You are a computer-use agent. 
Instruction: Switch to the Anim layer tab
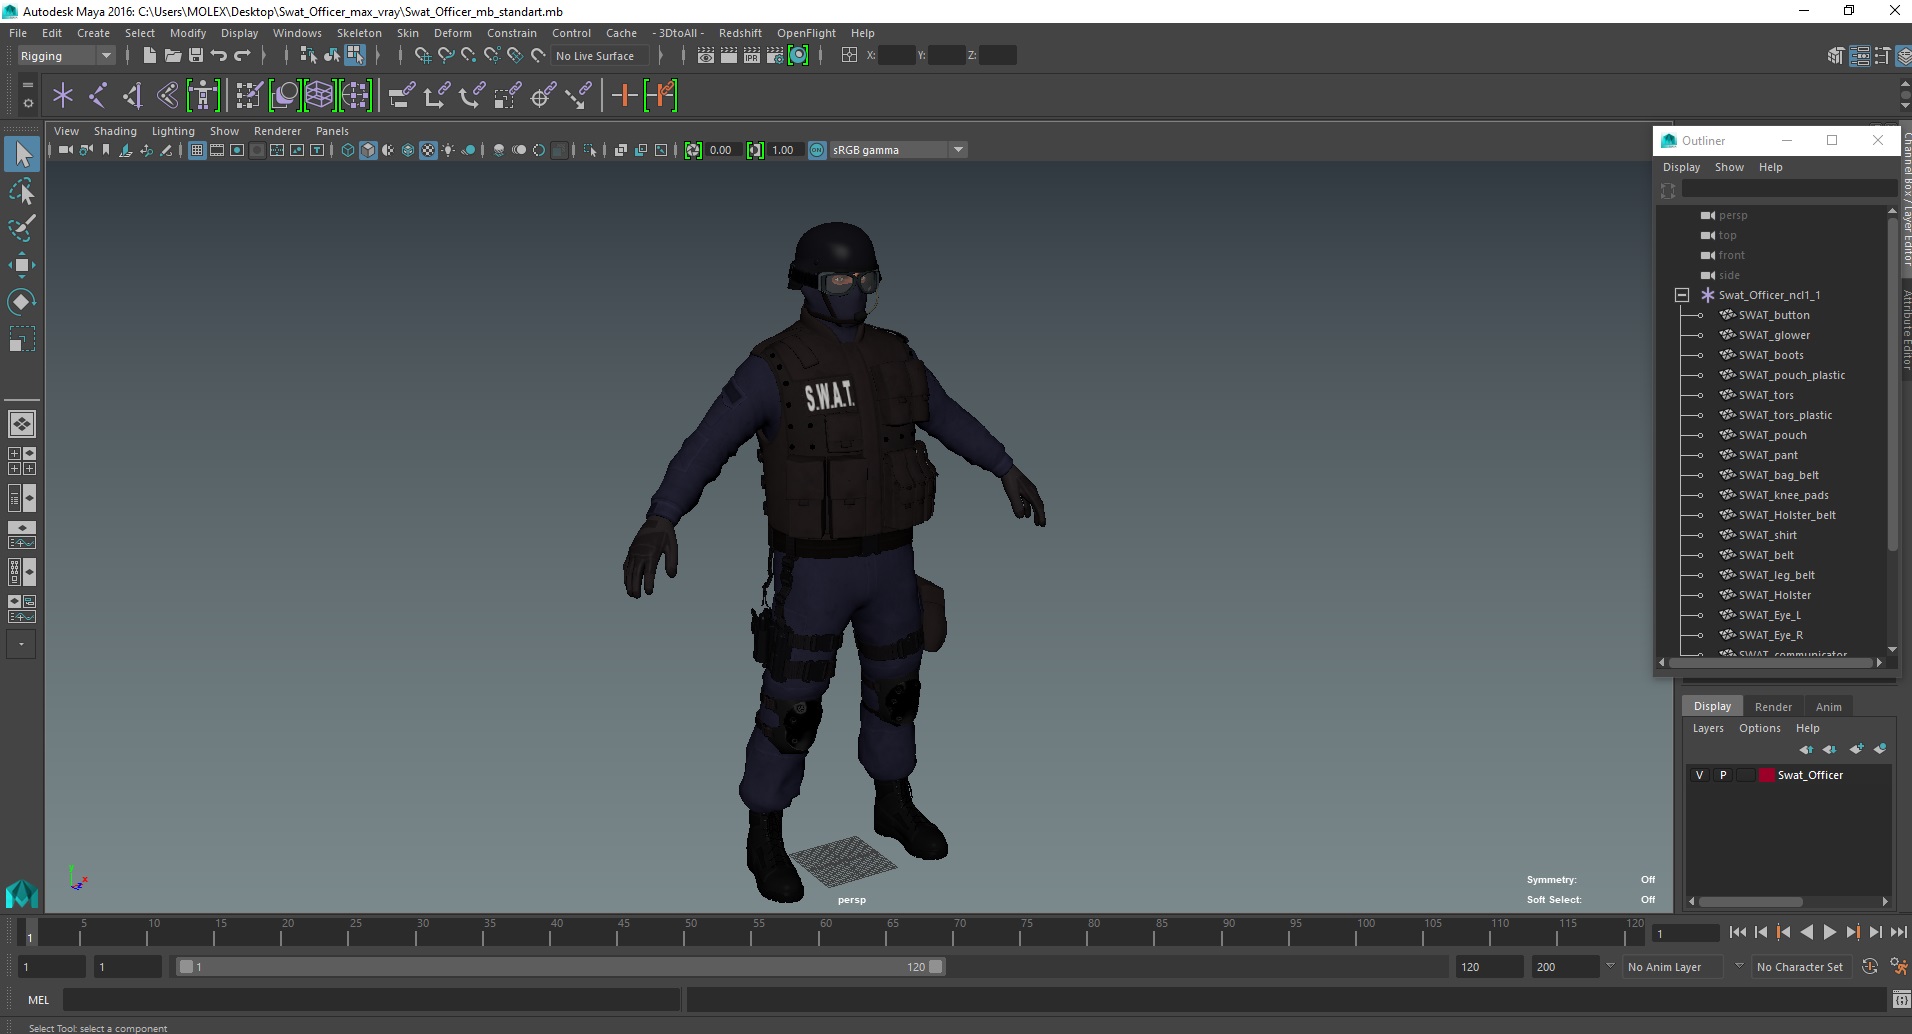1828,707
